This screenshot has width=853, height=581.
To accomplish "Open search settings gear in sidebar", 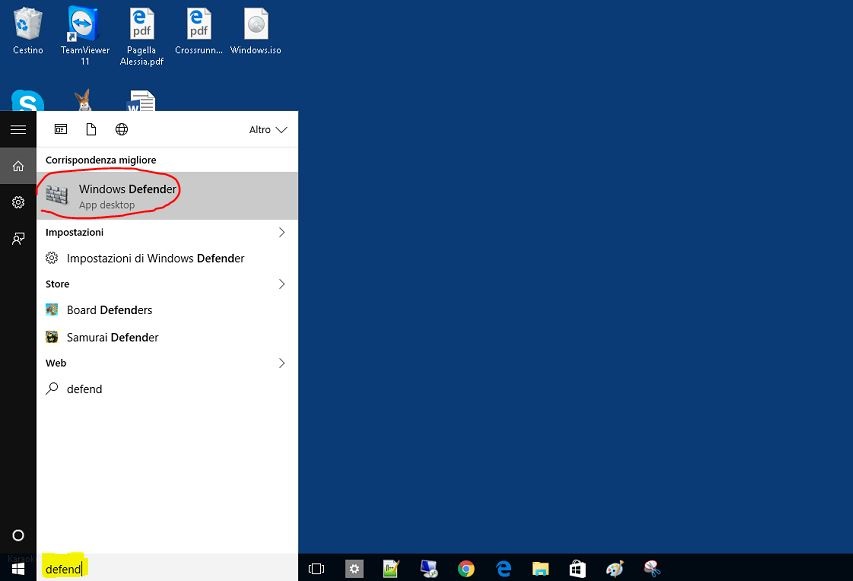I will (18, 202).
